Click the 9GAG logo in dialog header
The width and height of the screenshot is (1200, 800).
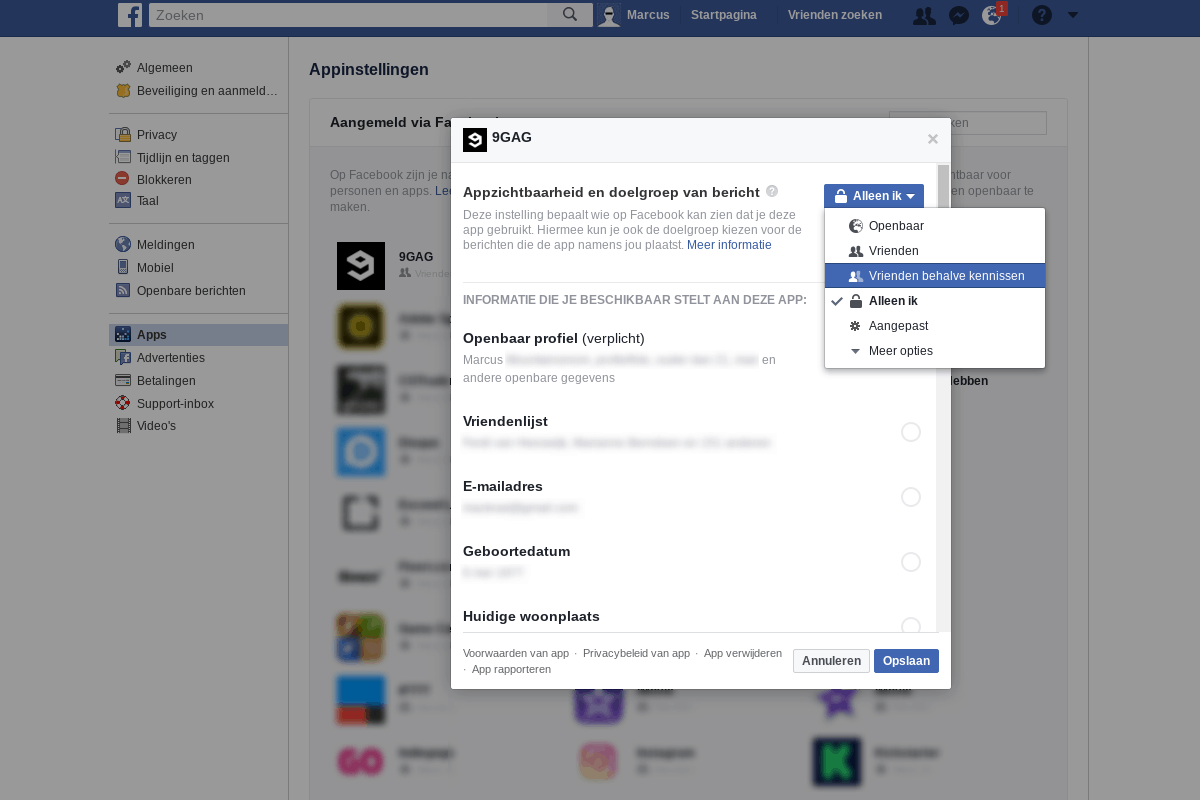click(x=475, y=140)
